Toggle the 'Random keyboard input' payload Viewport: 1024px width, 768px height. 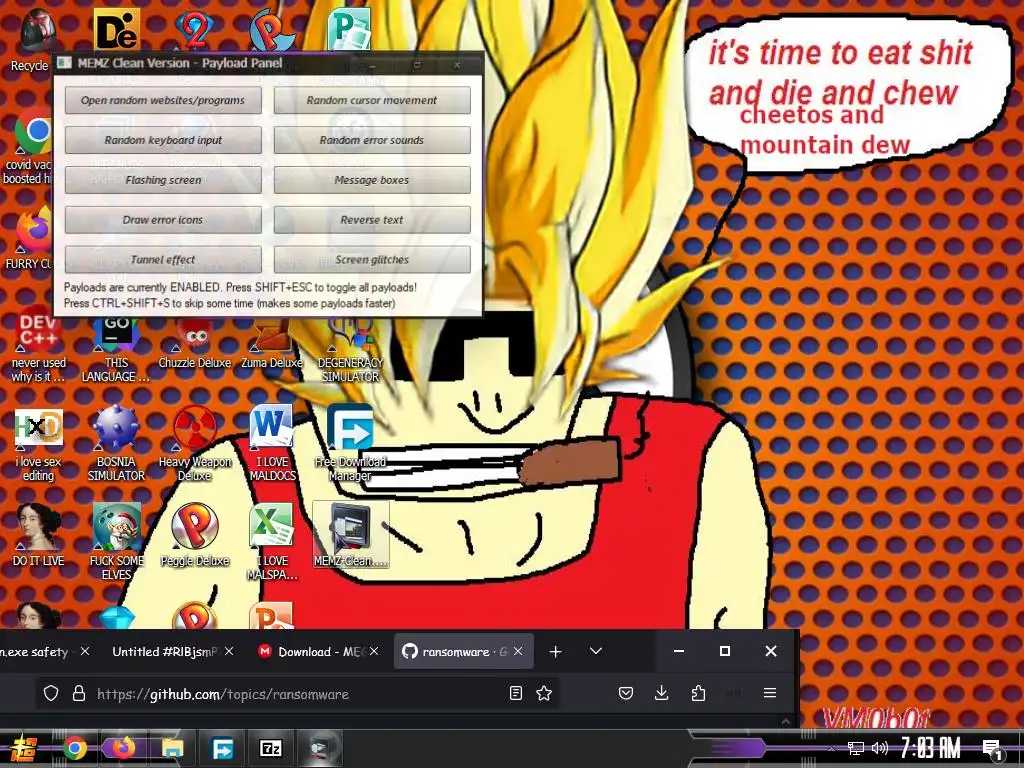163,140
